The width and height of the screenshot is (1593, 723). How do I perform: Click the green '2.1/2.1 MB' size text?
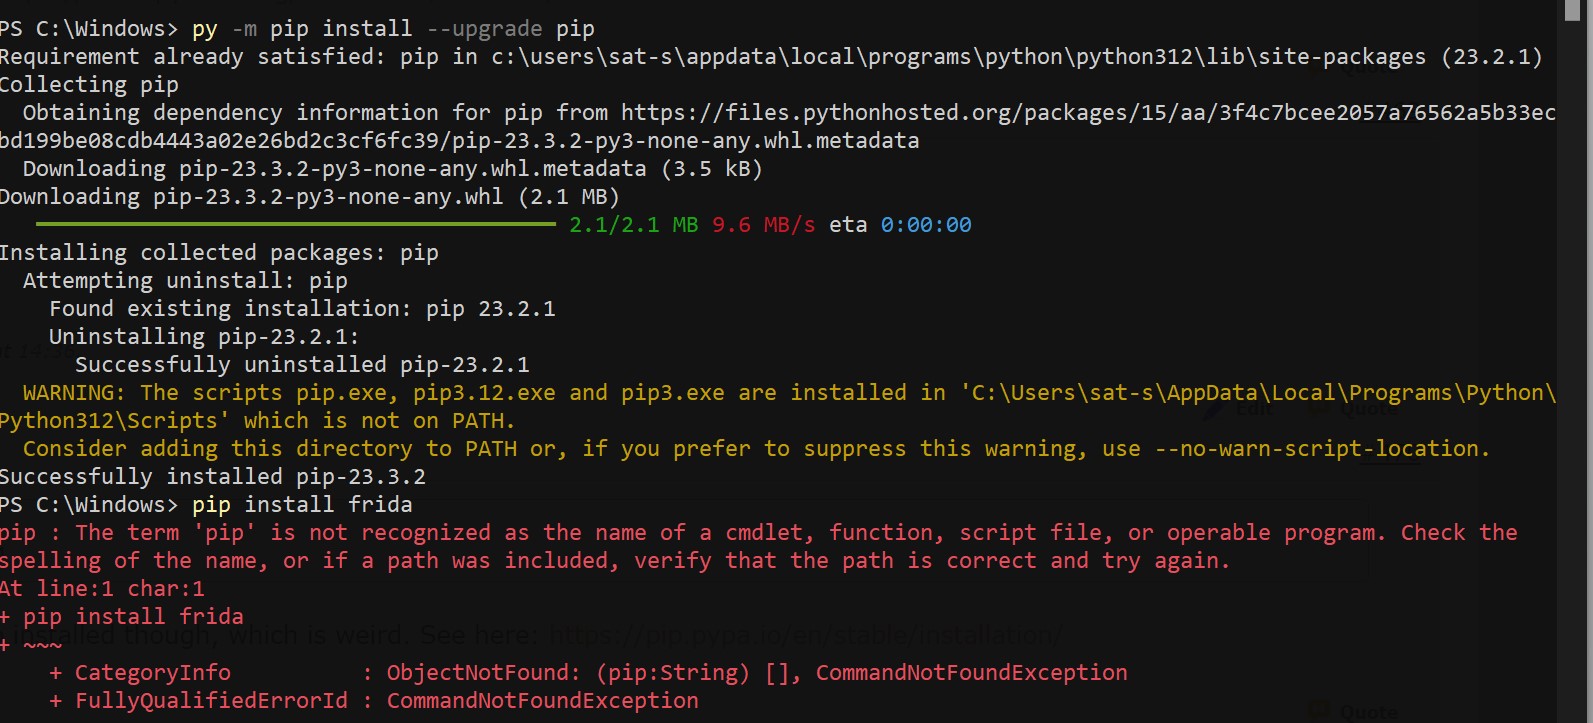tap(634, 225)
